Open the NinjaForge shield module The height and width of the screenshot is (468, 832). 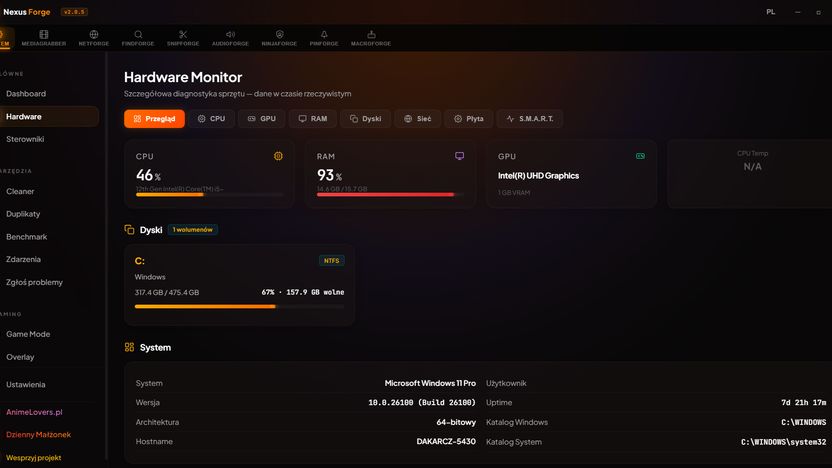coord(279,38)
